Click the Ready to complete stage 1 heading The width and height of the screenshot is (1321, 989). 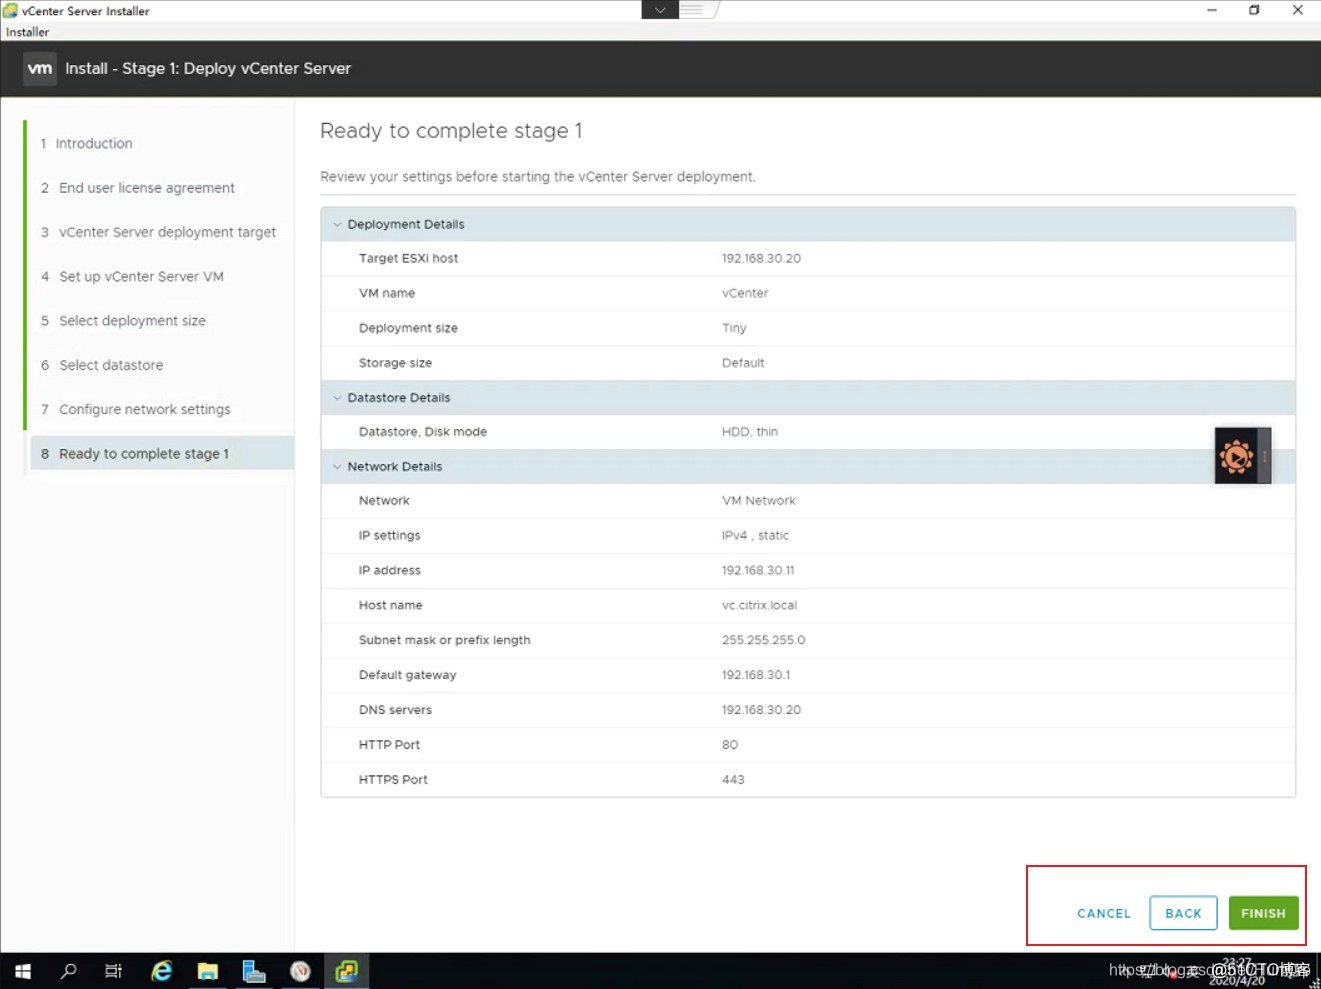tap(451, 131)
